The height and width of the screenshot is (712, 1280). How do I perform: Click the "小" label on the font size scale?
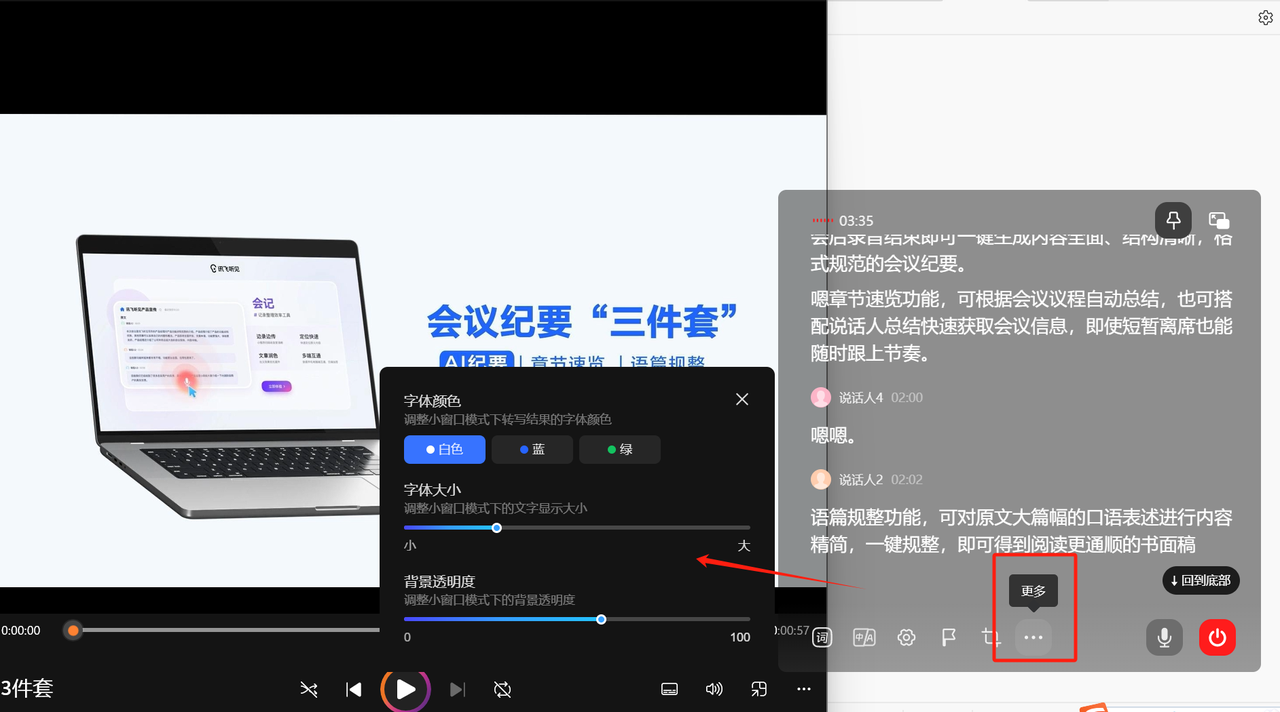410,546
